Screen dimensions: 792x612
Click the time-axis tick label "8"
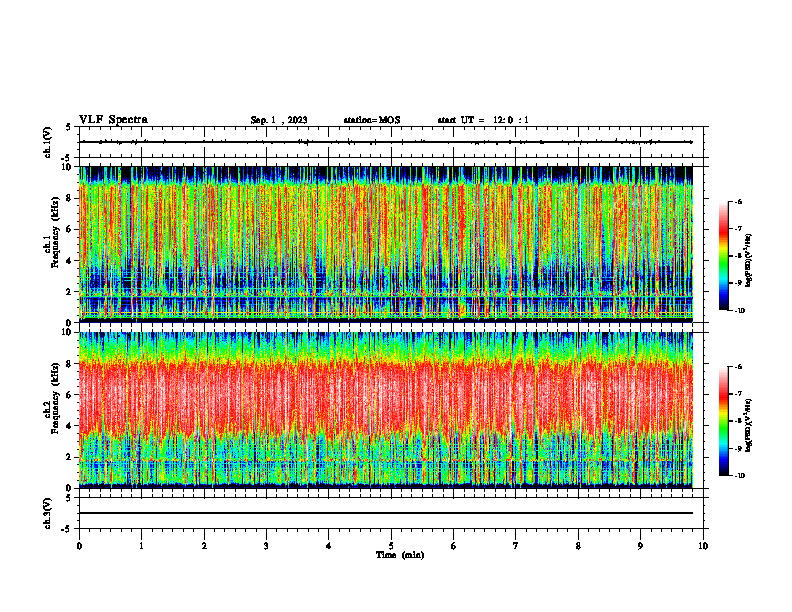pos(578,546)
